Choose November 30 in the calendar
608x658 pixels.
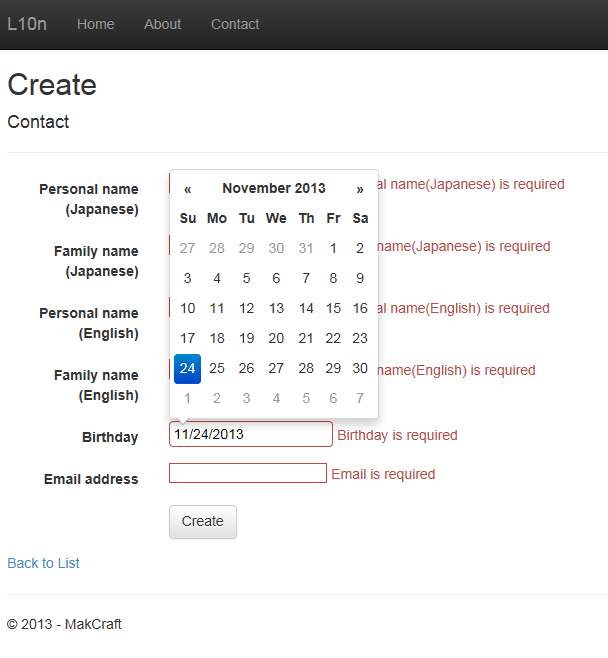[360, 368]
